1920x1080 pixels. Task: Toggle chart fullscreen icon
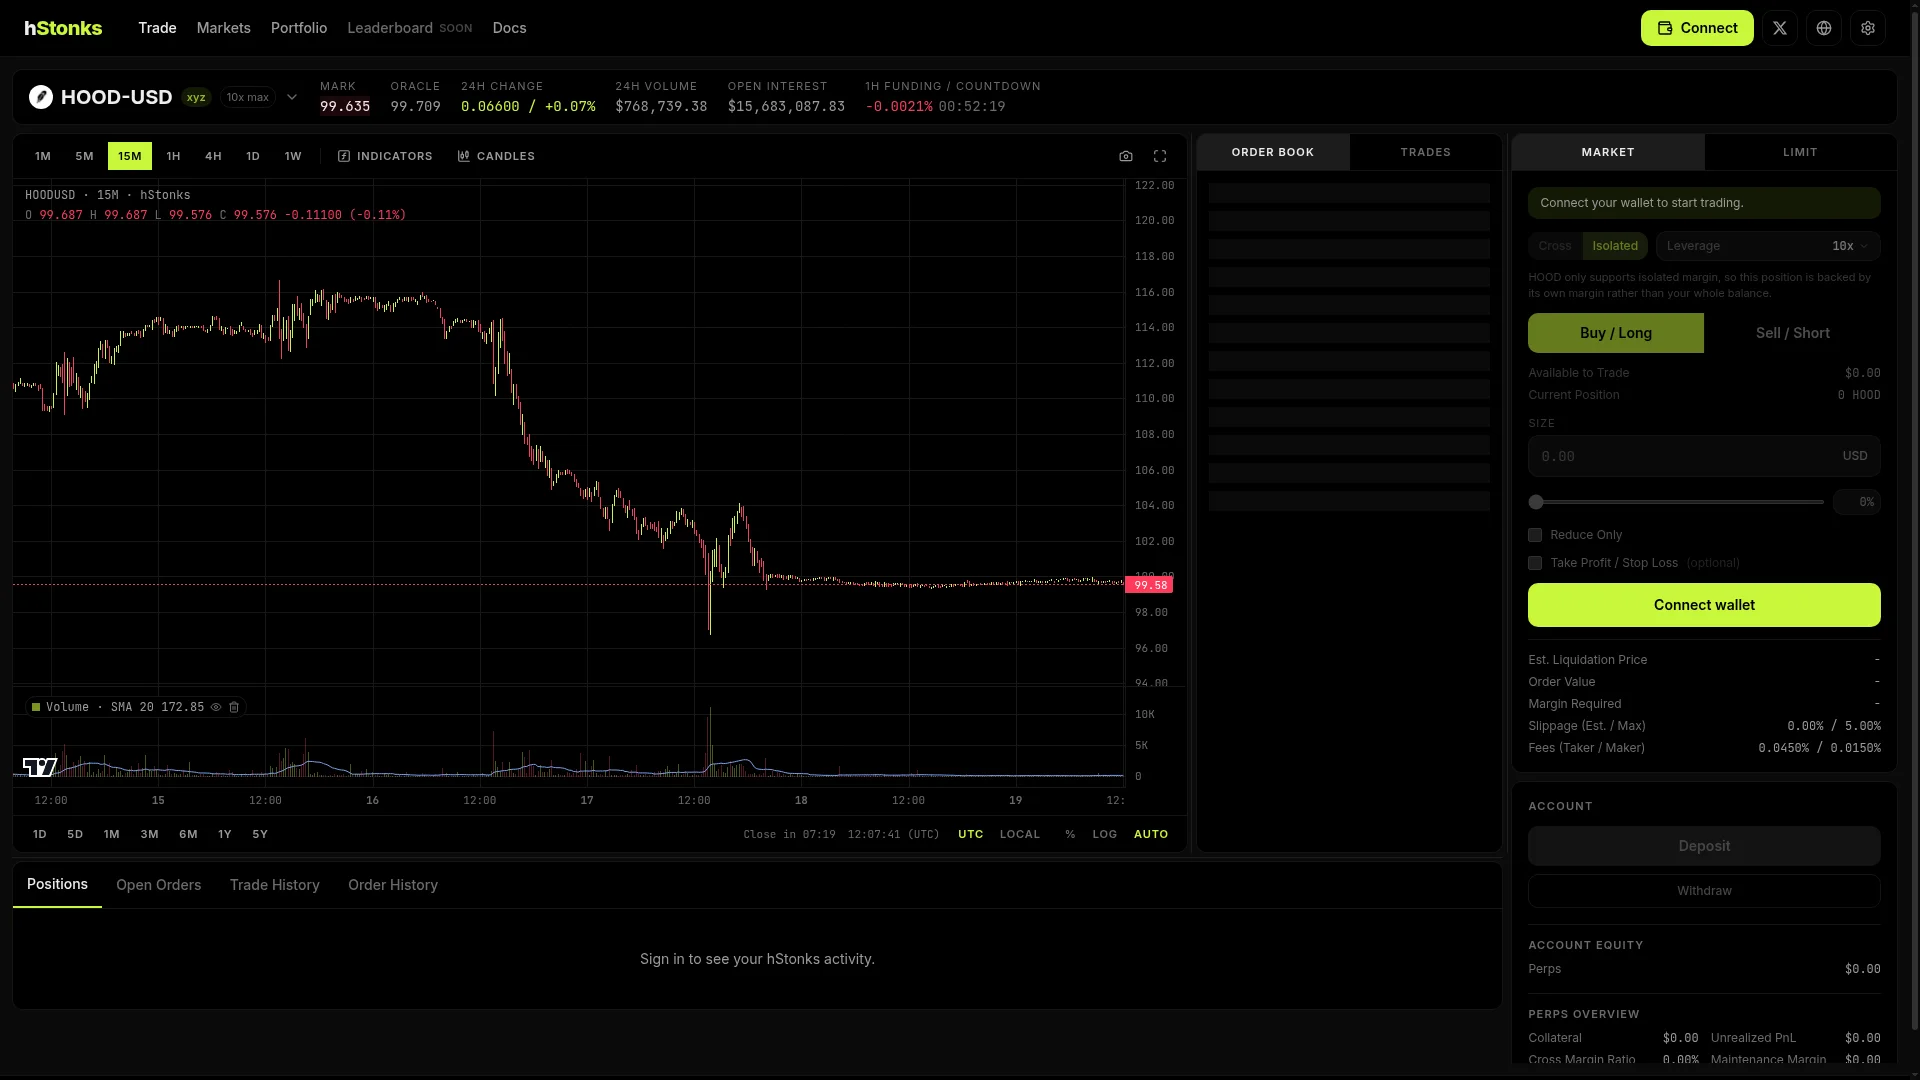click(1160, 156)
